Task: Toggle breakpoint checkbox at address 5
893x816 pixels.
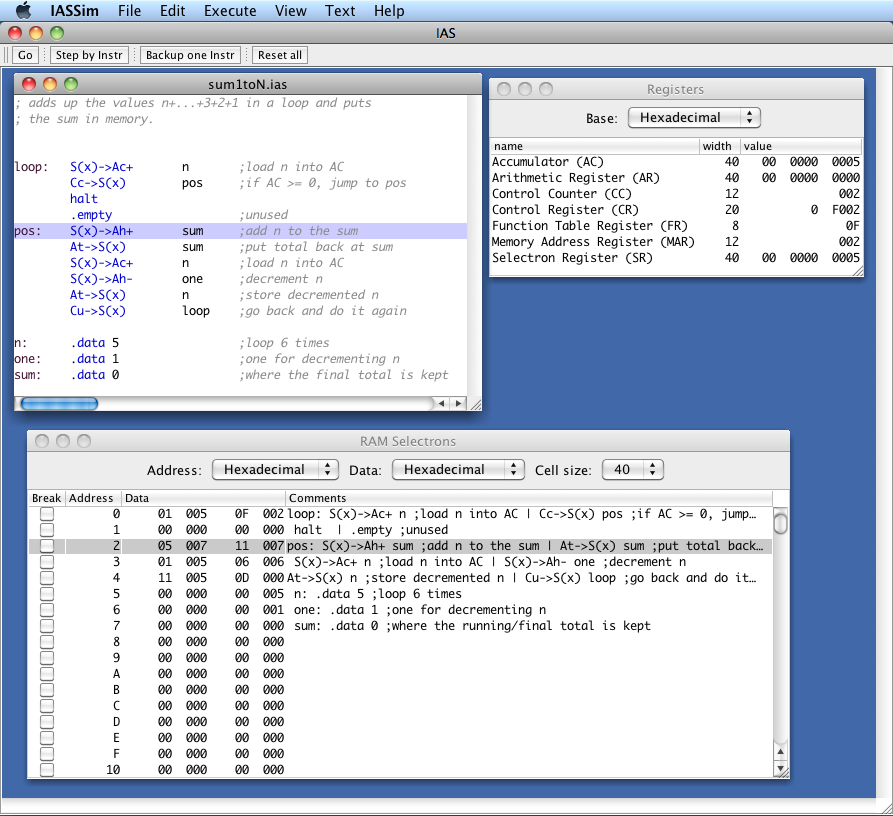Action: coord(47,593)
